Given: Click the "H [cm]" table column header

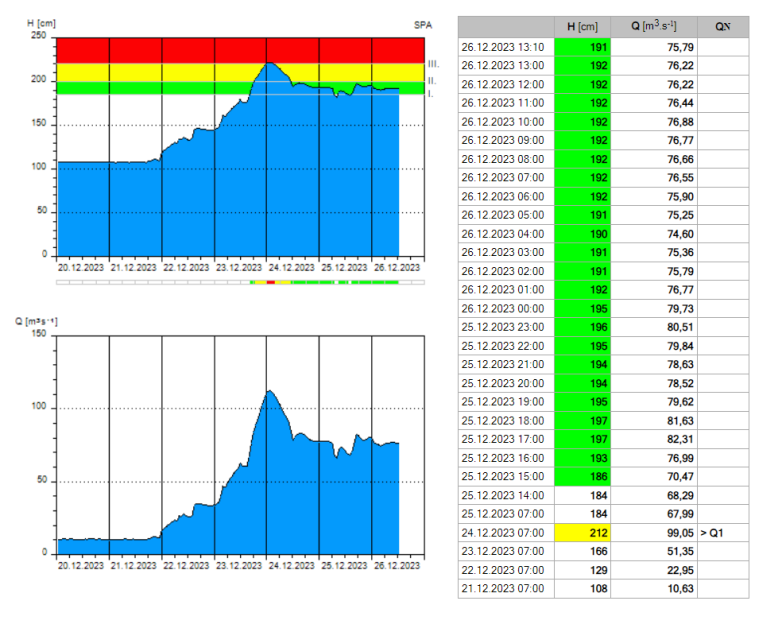Looking at the screenshot, I should (582, 27).
